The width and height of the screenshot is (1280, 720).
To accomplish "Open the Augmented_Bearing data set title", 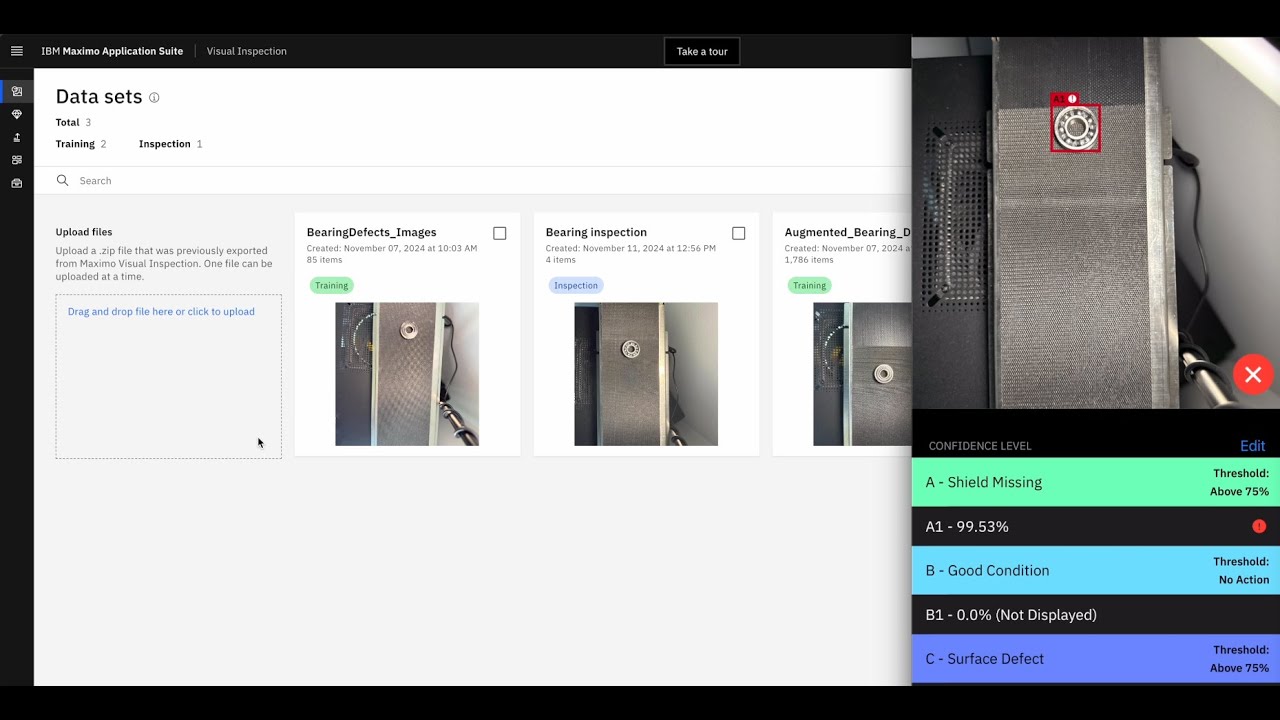I will pos(848,232).
